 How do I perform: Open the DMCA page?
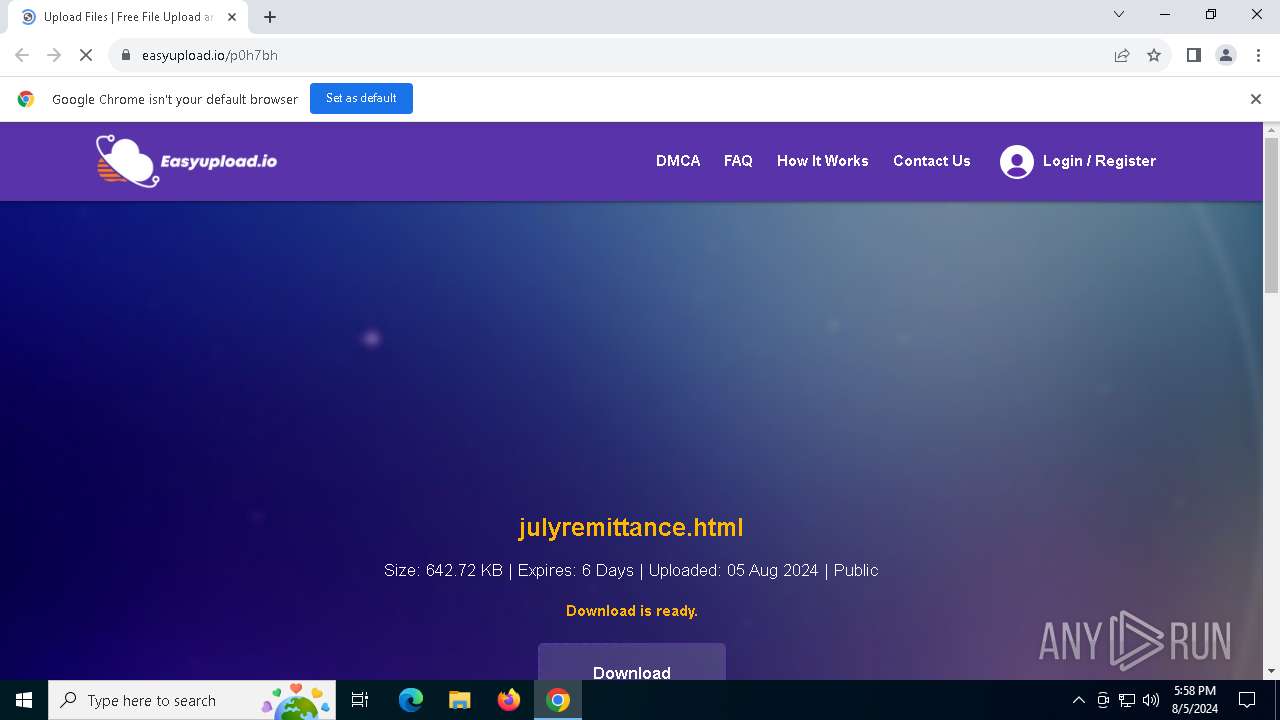tap(678, 161)
